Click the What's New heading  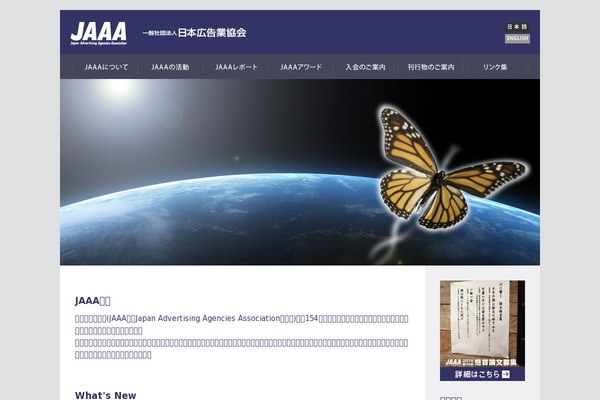106,395
